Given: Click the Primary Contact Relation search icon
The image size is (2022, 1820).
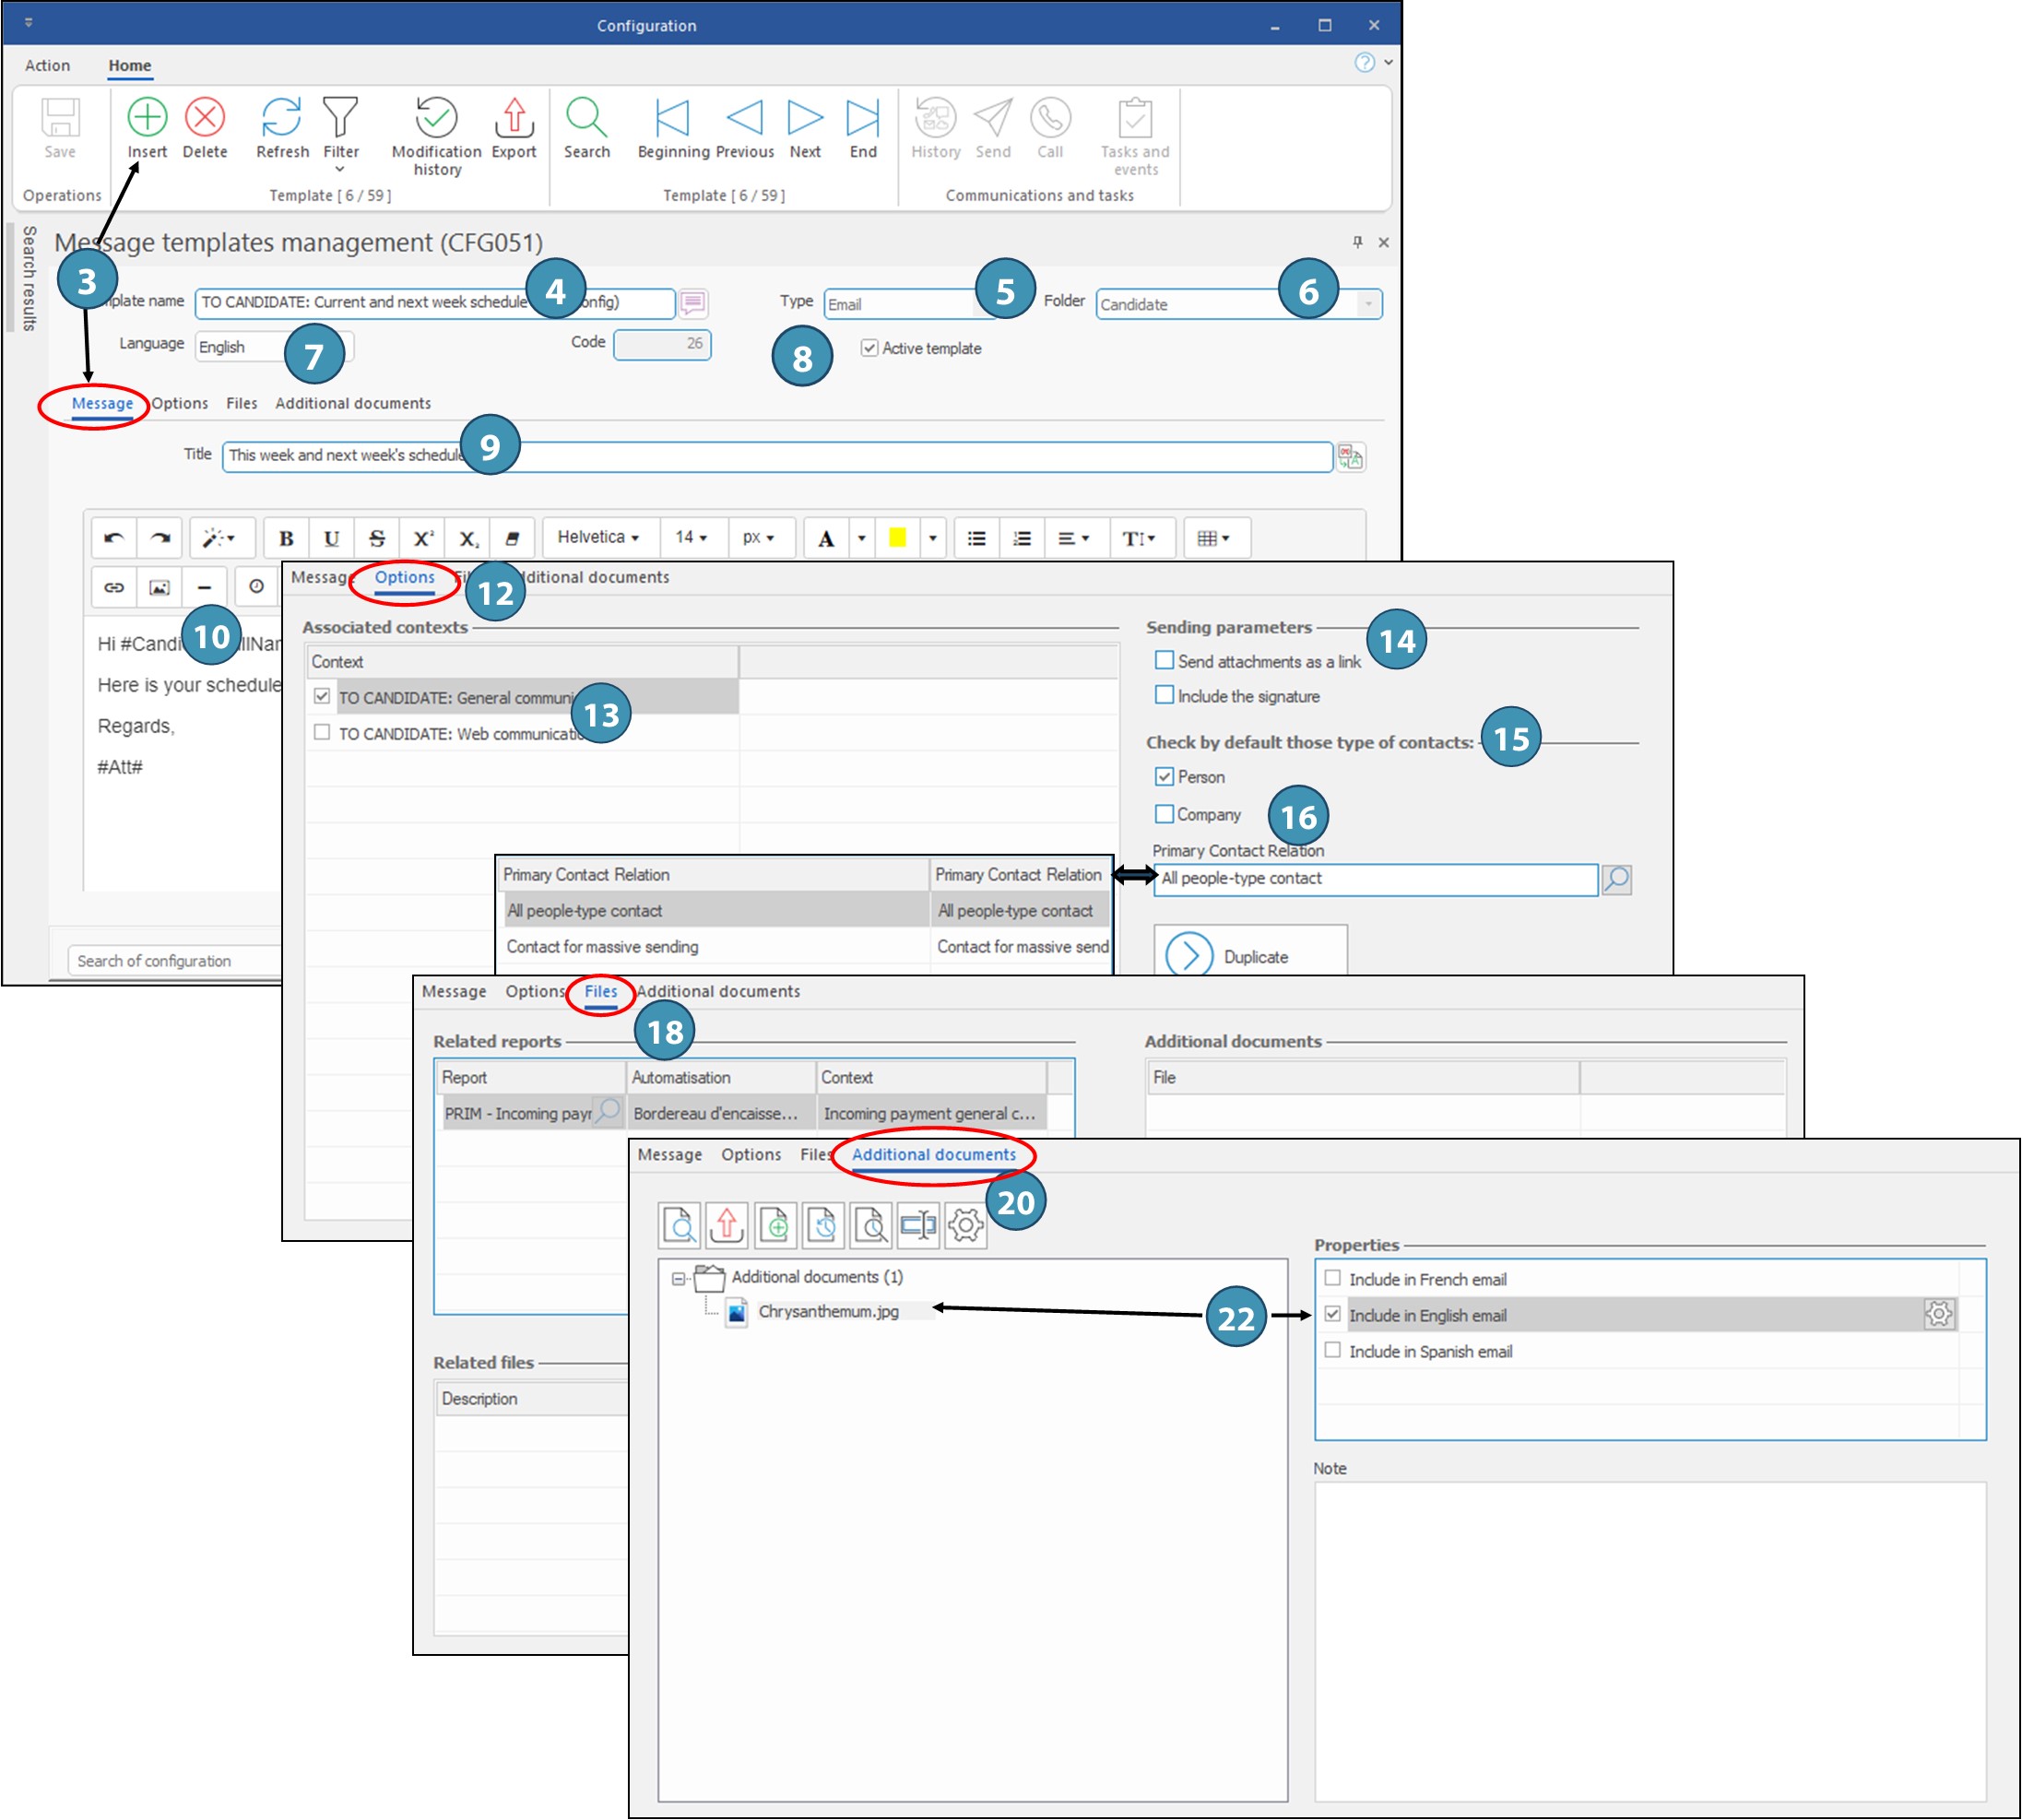Looking at the screenshot, I should pos(1616,880).
